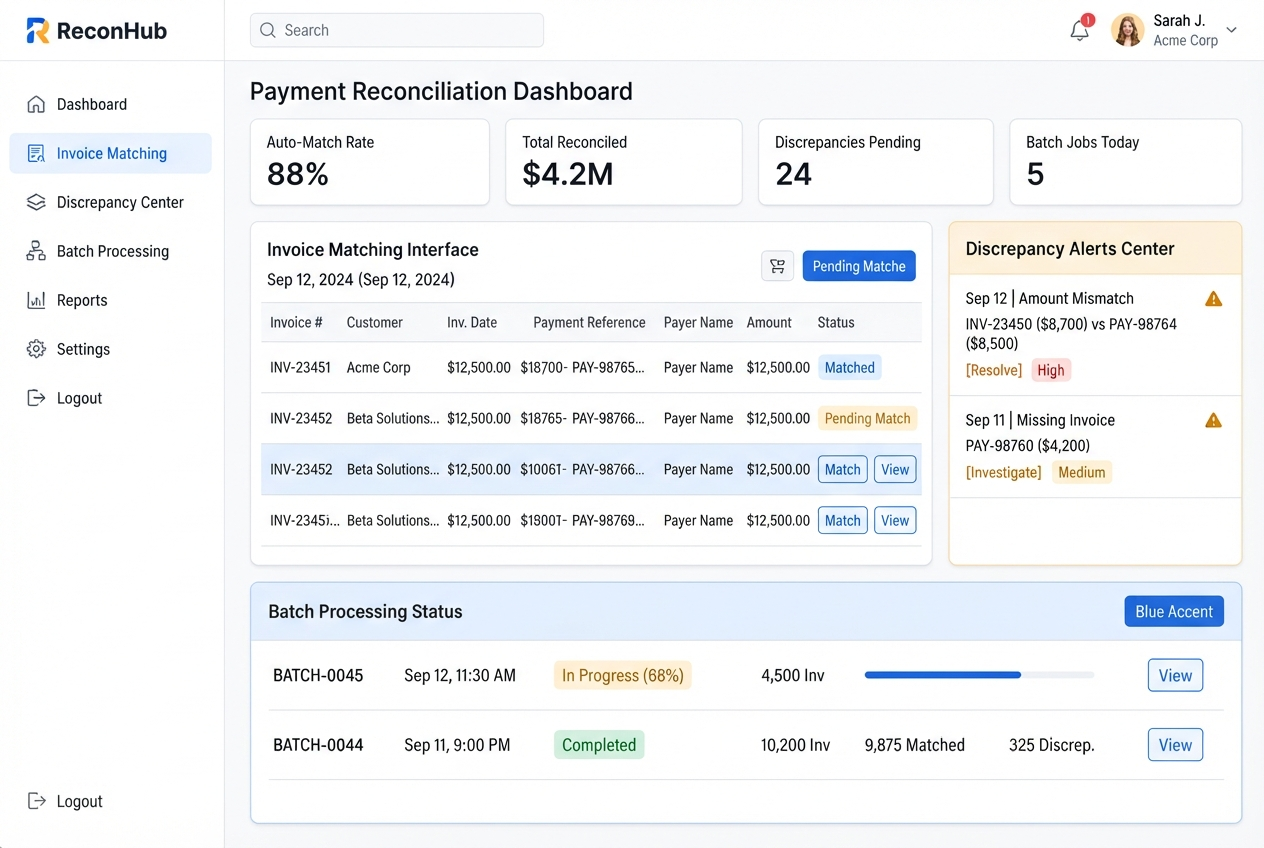Screen dimensions: 1264x848
Task: Click the Dashboard home icon
Action: click(x=36, y=104)
